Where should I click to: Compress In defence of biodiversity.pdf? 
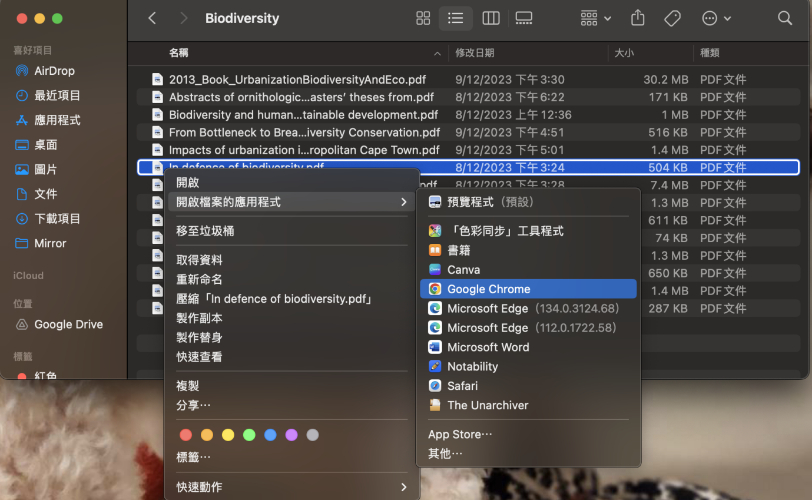coord(292,299)
